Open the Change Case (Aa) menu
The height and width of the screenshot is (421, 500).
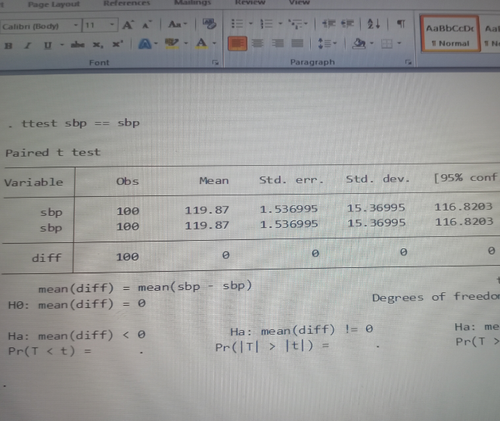(x=177, y=24)
